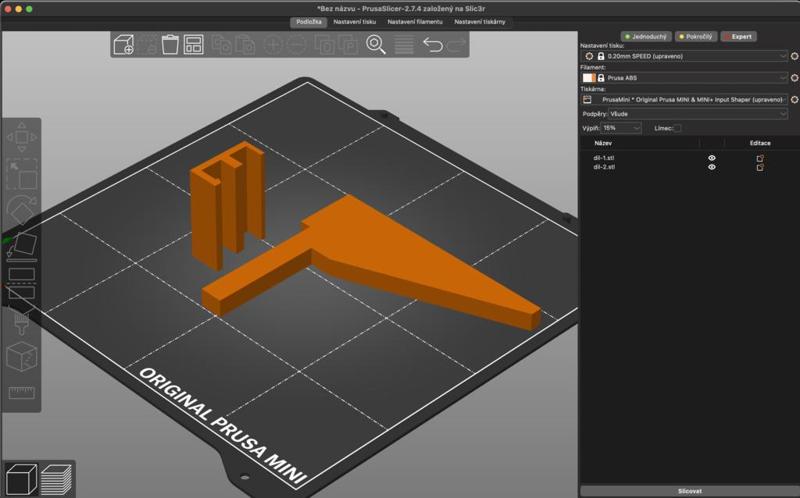Select the Expert mode button
Screen dimensions: 800x498
click(739, 37)
